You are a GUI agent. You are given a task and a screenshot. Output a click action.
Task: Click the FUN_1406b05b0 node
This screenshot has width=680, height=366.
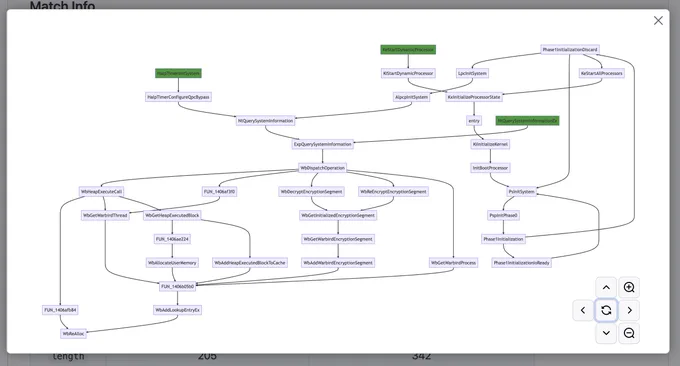(177, 286)
